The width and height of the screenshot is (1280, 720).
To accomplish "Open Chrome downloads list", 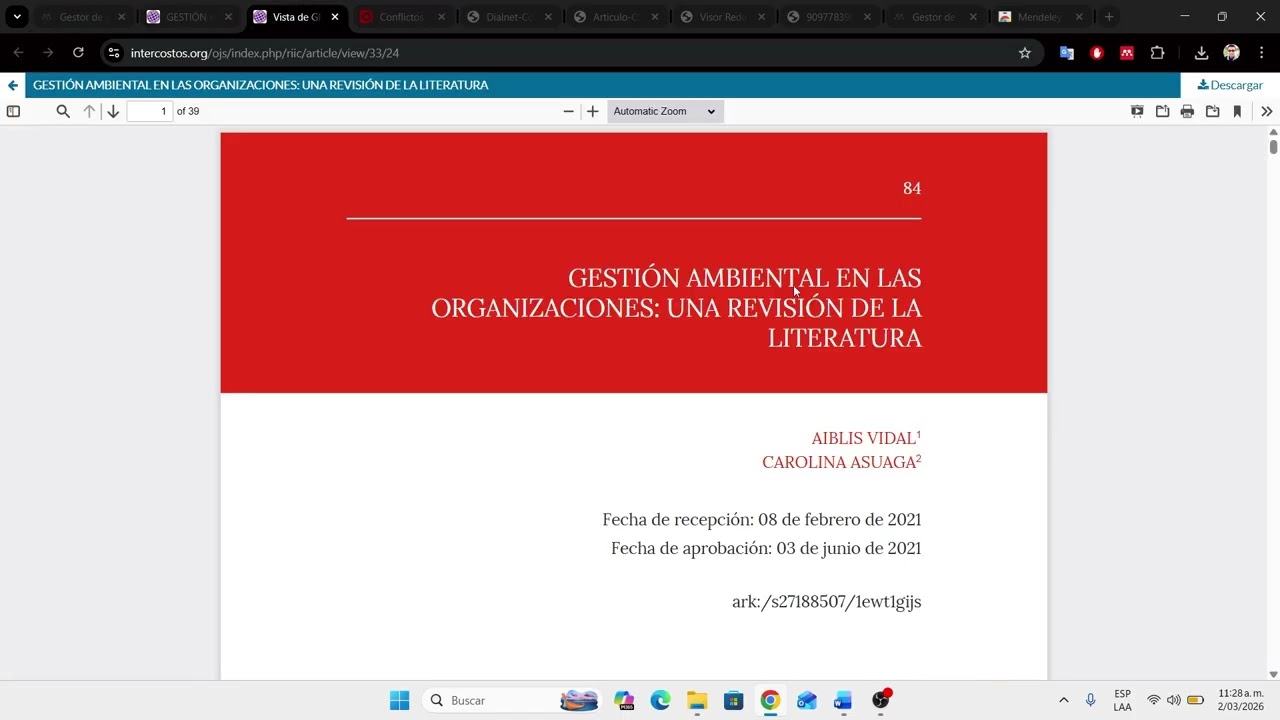I will (1202, 53).
